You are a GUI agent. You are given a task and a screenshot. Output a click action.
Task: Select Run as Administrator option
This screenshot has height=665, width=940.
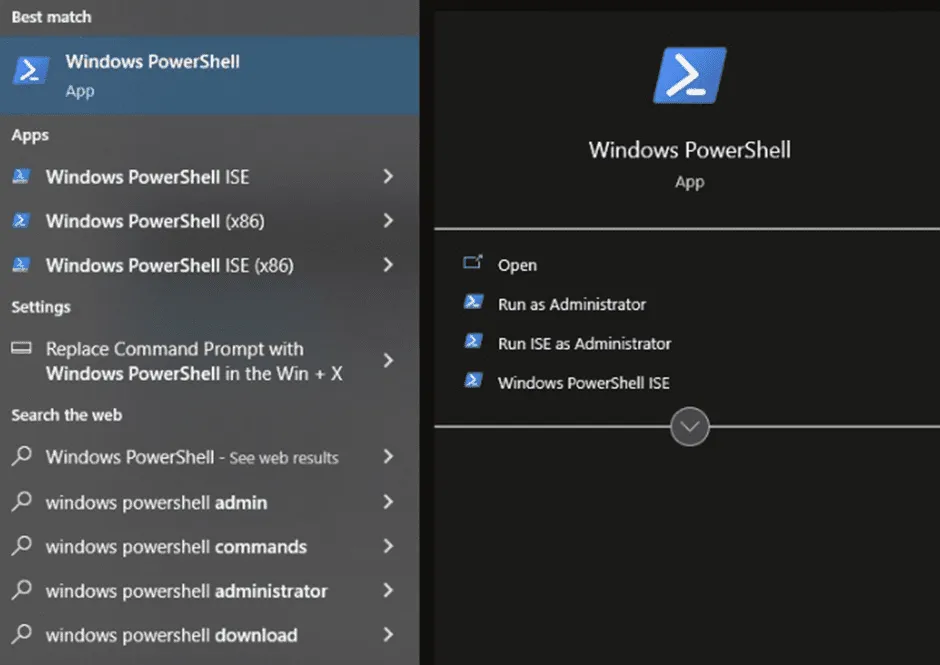coord(572,304)
